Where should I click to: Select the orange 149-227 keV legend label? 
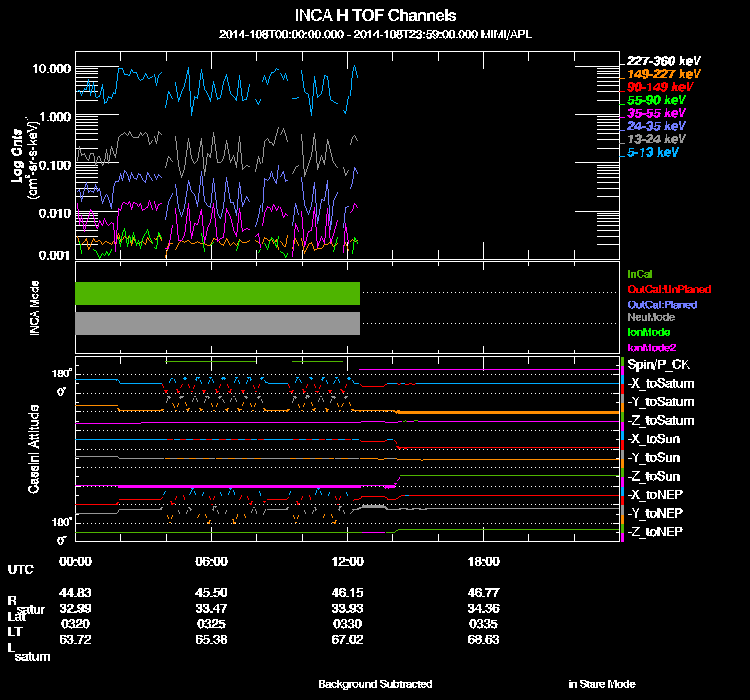[x=656, y=74]
